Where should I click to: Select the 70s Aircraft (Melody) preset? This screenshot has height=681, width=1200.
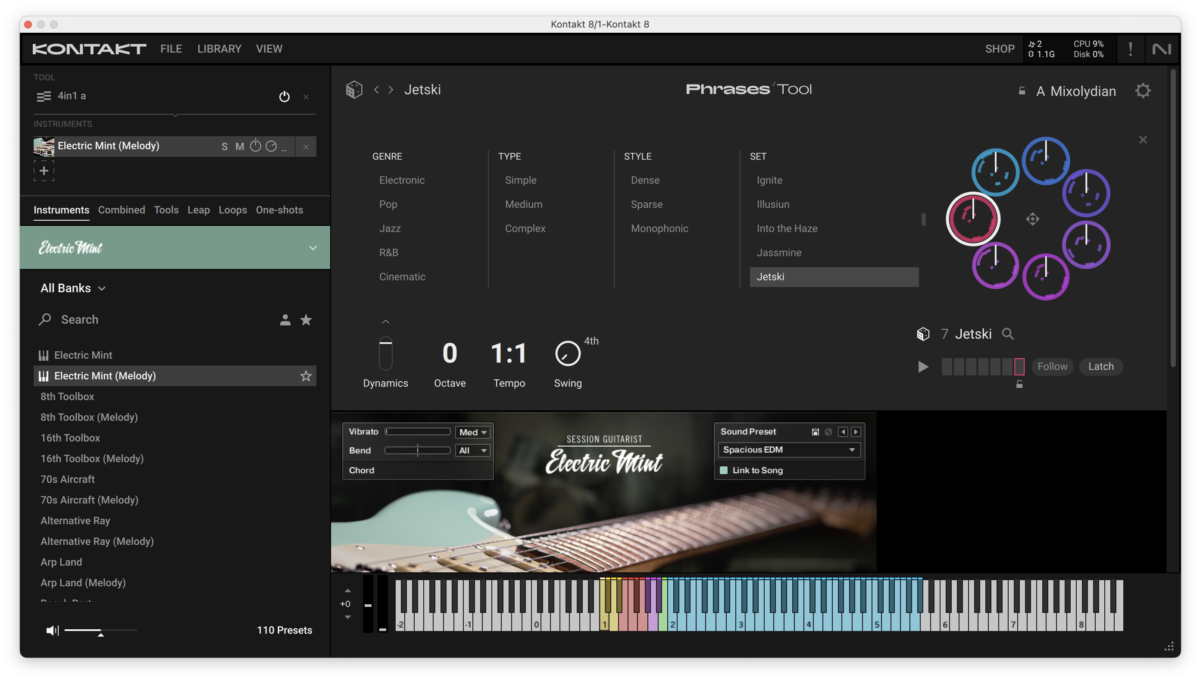point(89,500)
